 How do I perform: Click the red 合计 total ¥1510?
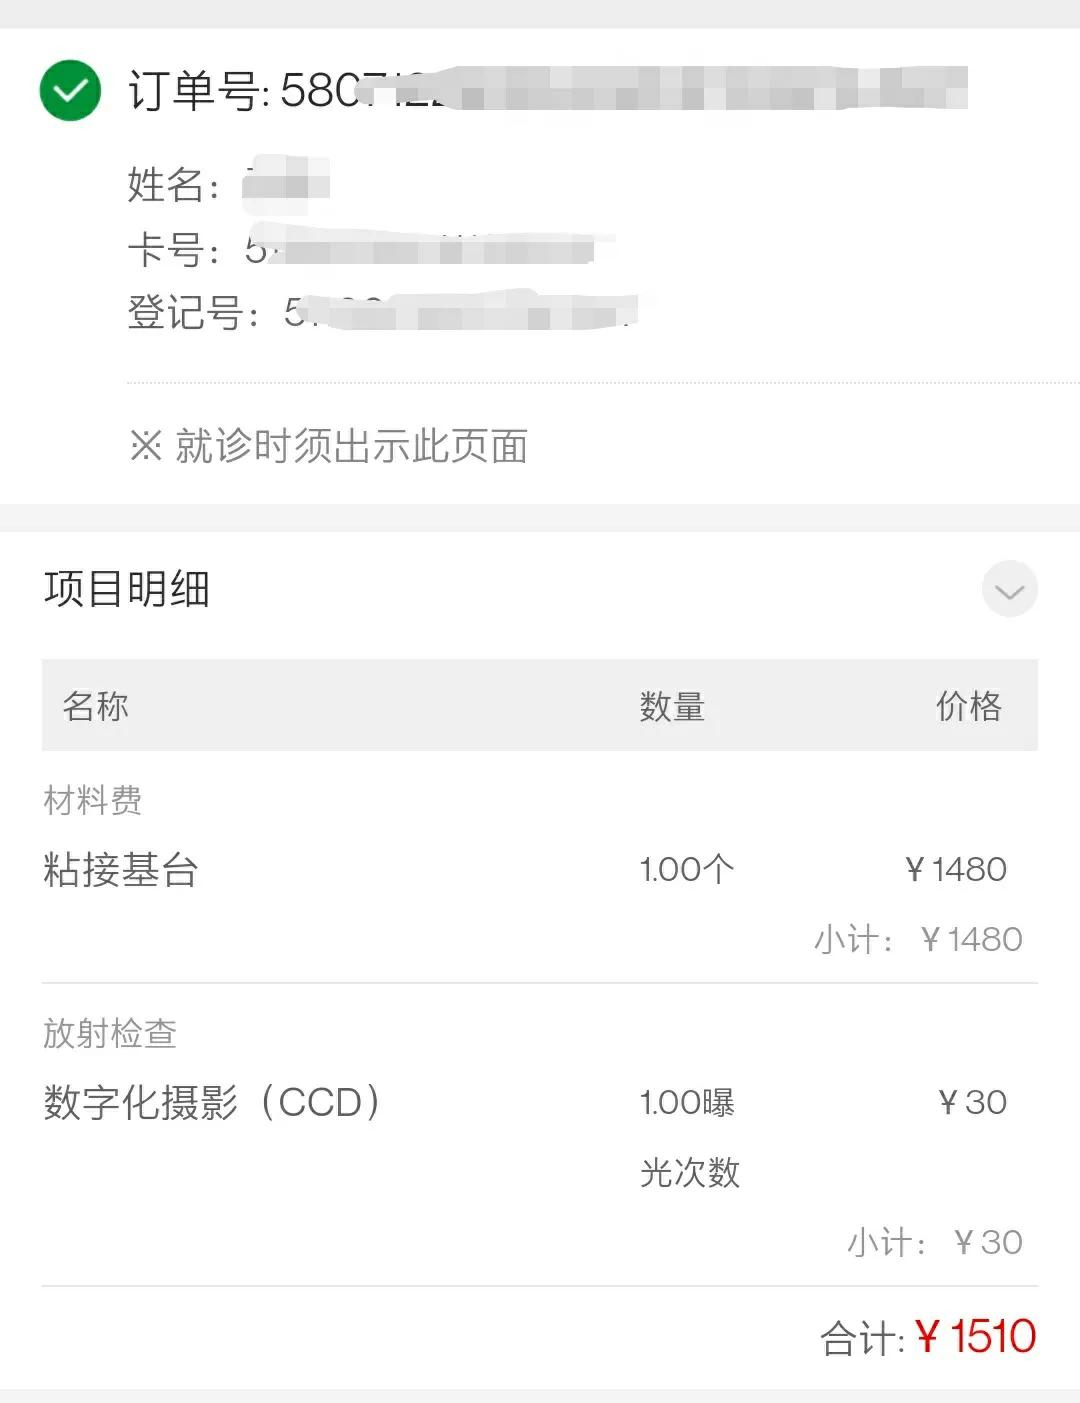click(975, 1337)
